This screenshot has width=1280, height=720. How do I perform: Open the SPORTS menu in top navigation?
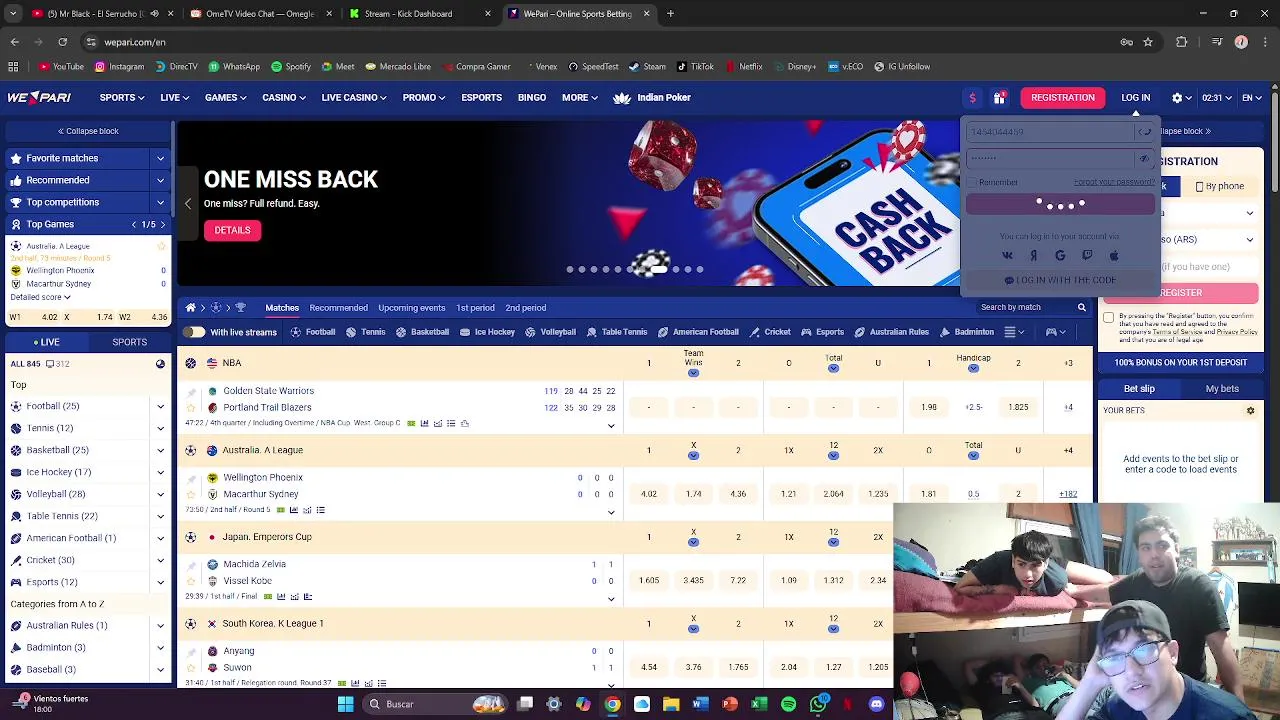coord(122,98)
